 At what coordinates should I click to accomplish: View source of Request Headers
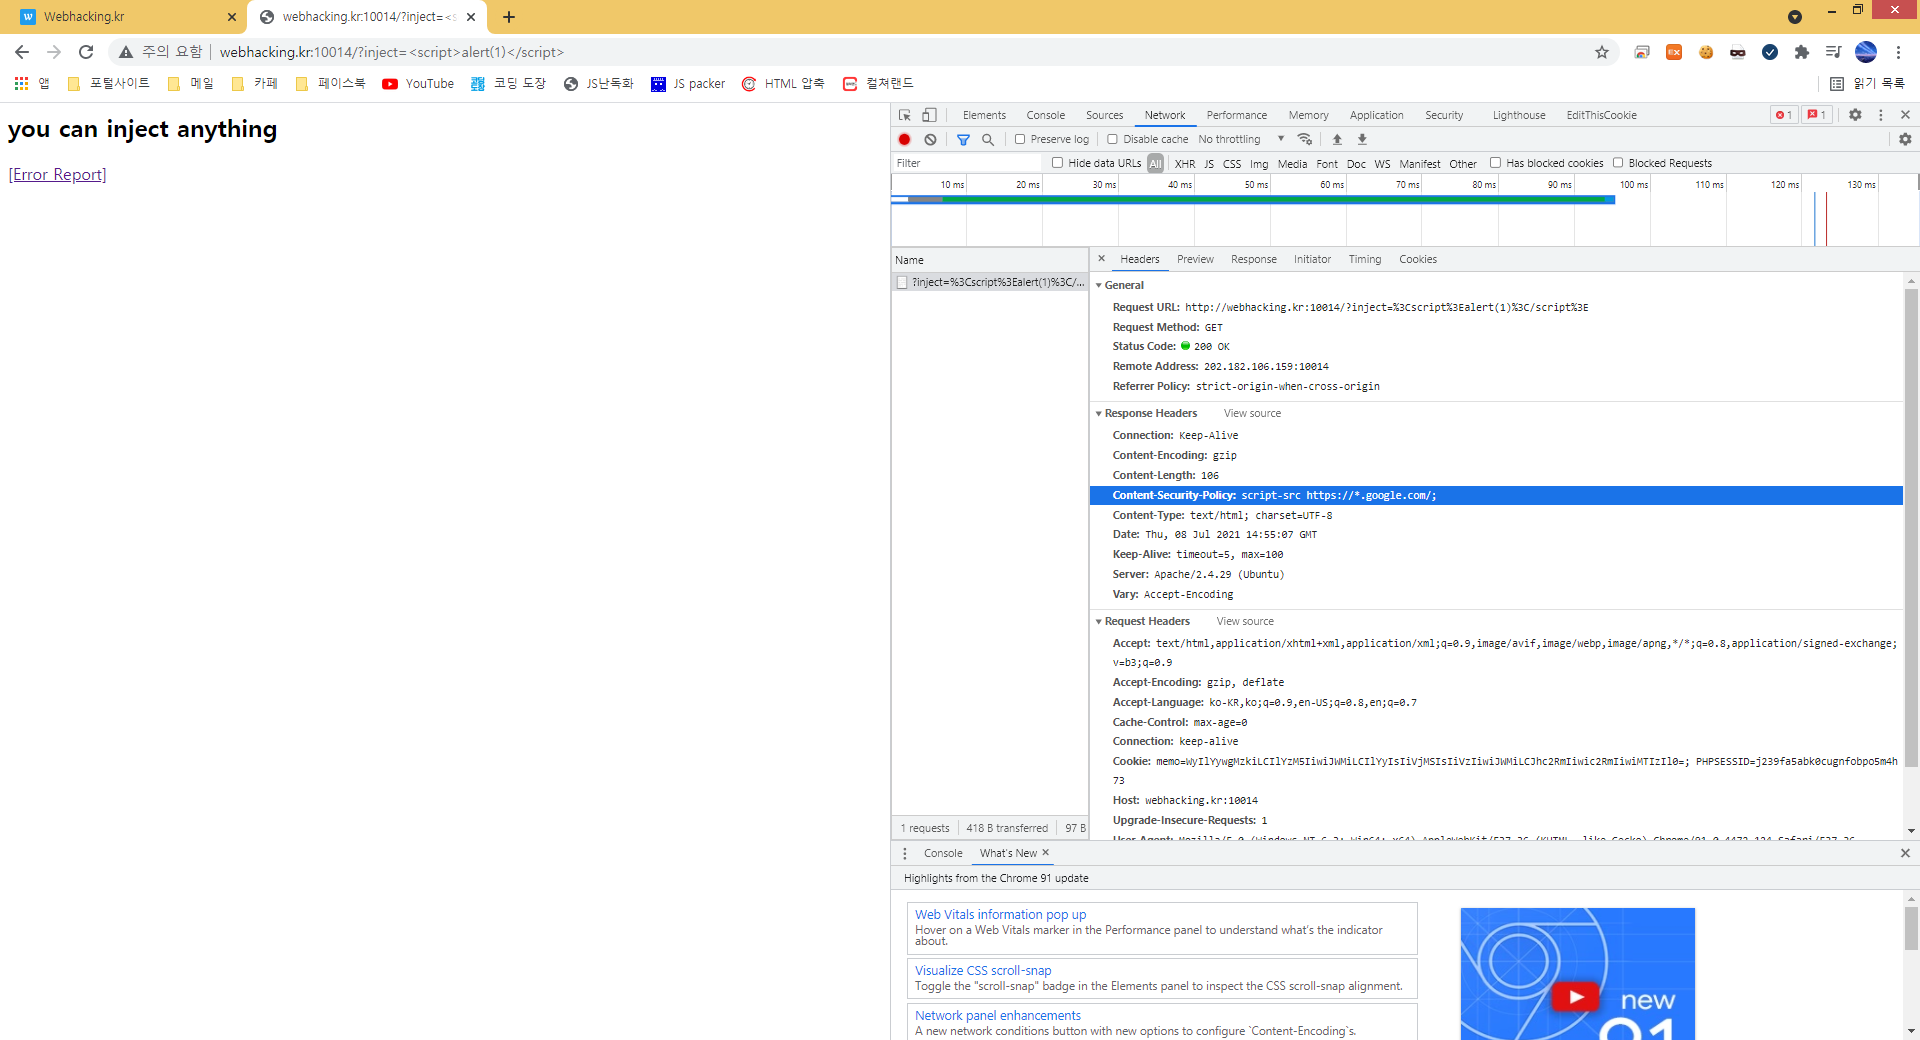(x=1245, y=621)
